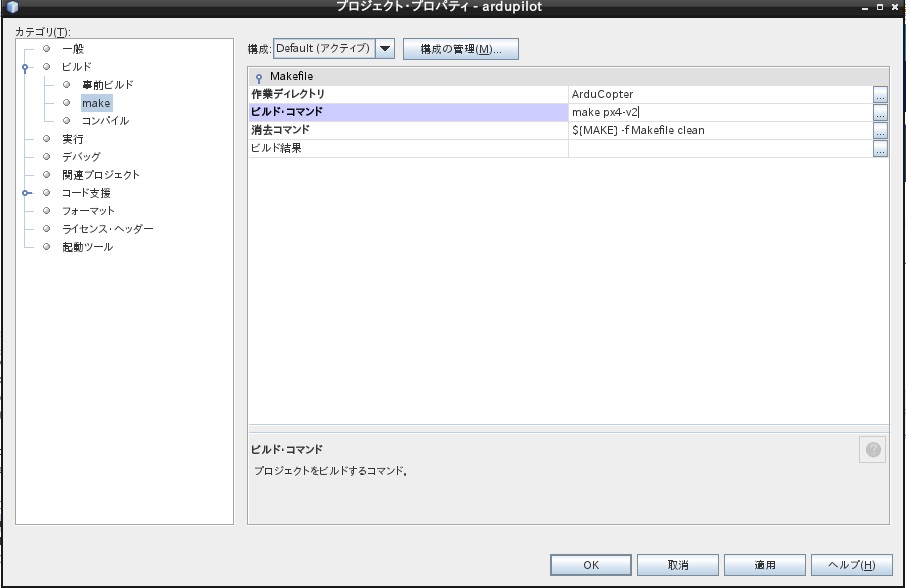Click the 構成 dropdown arrow button
This screenshot has width=906, height=588.
[385, 49]
